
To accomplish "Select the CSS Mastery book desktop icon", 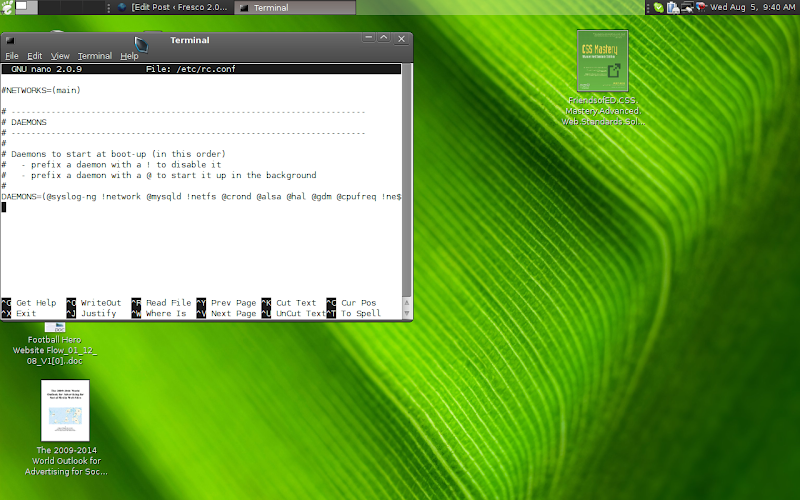I will point(603,61).
